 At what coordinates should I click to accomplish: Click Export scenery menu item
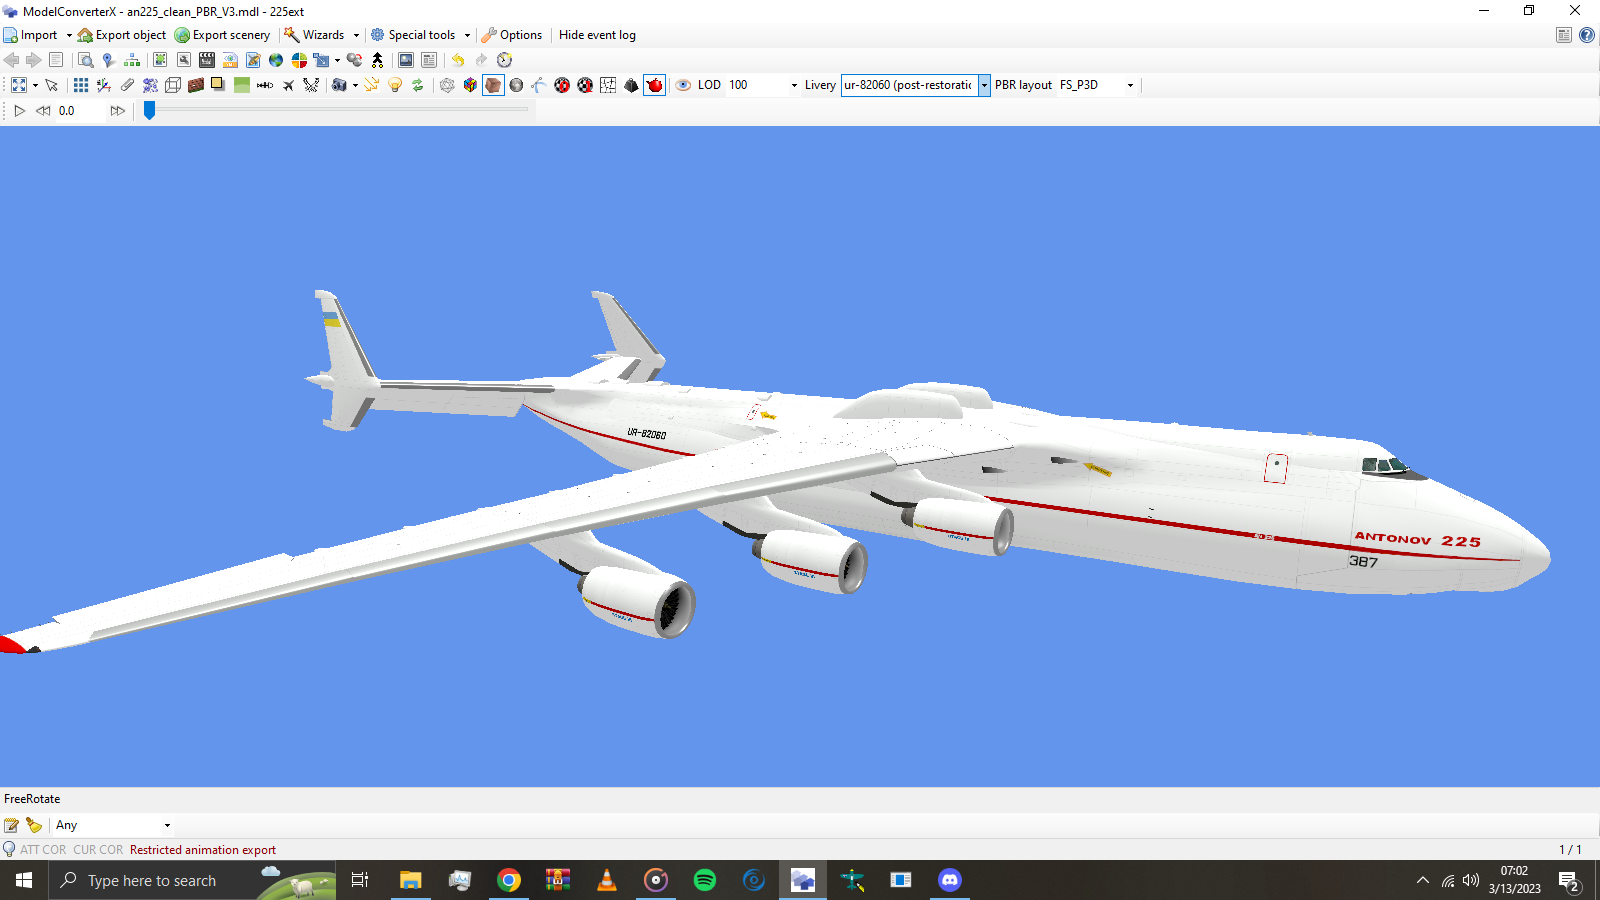(222, 35)
